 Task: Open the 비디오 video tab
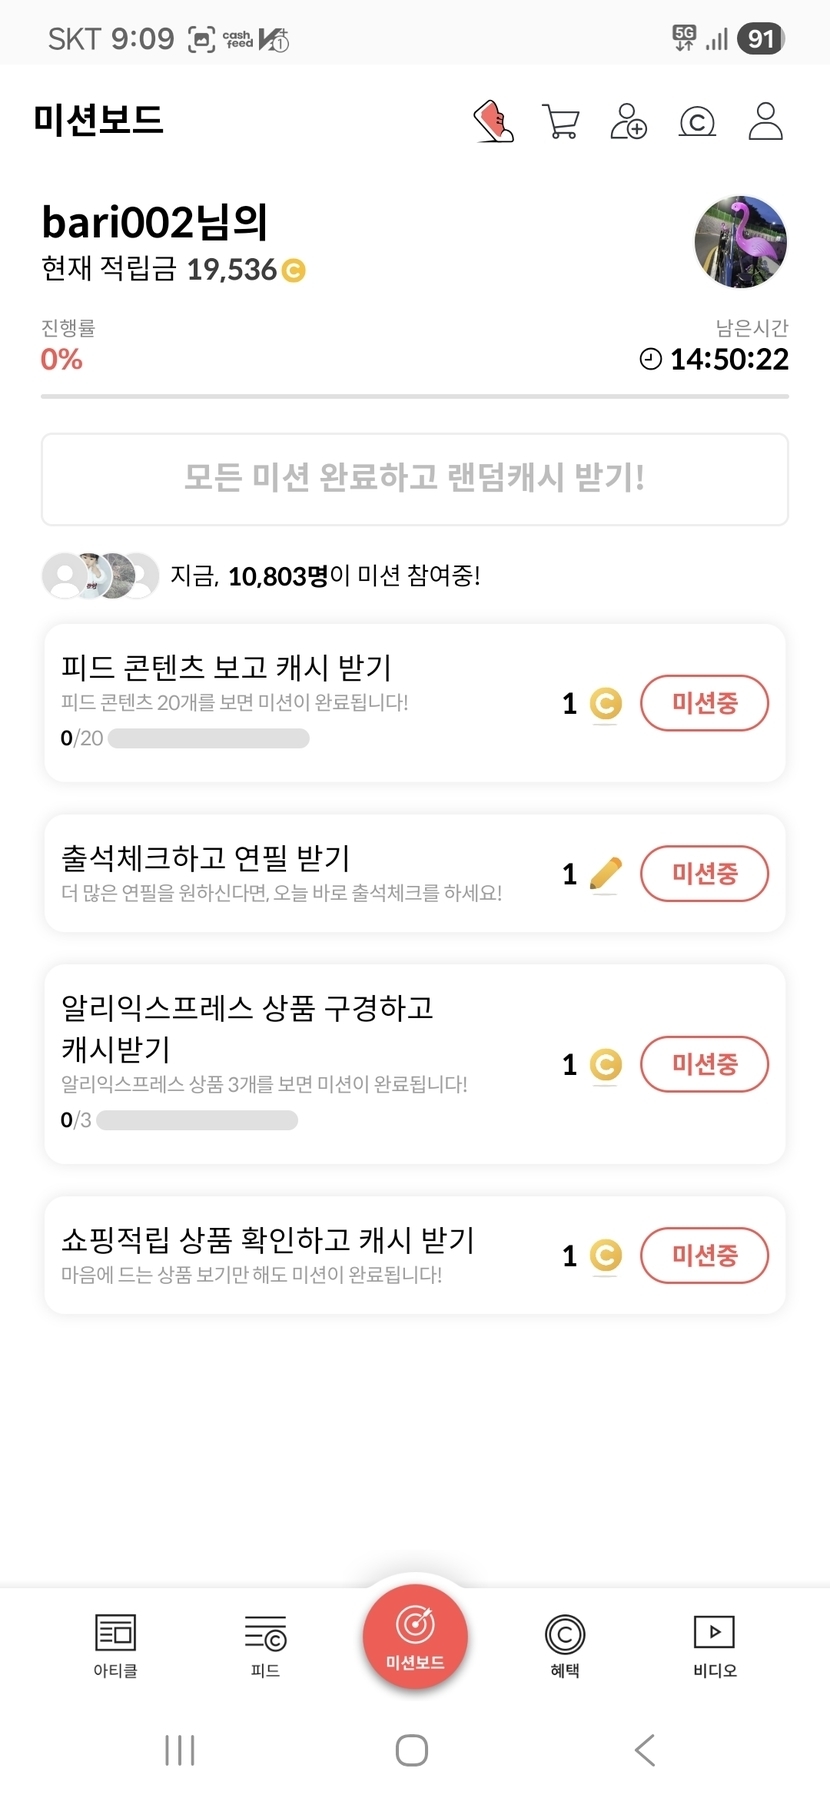[715, 1645]
